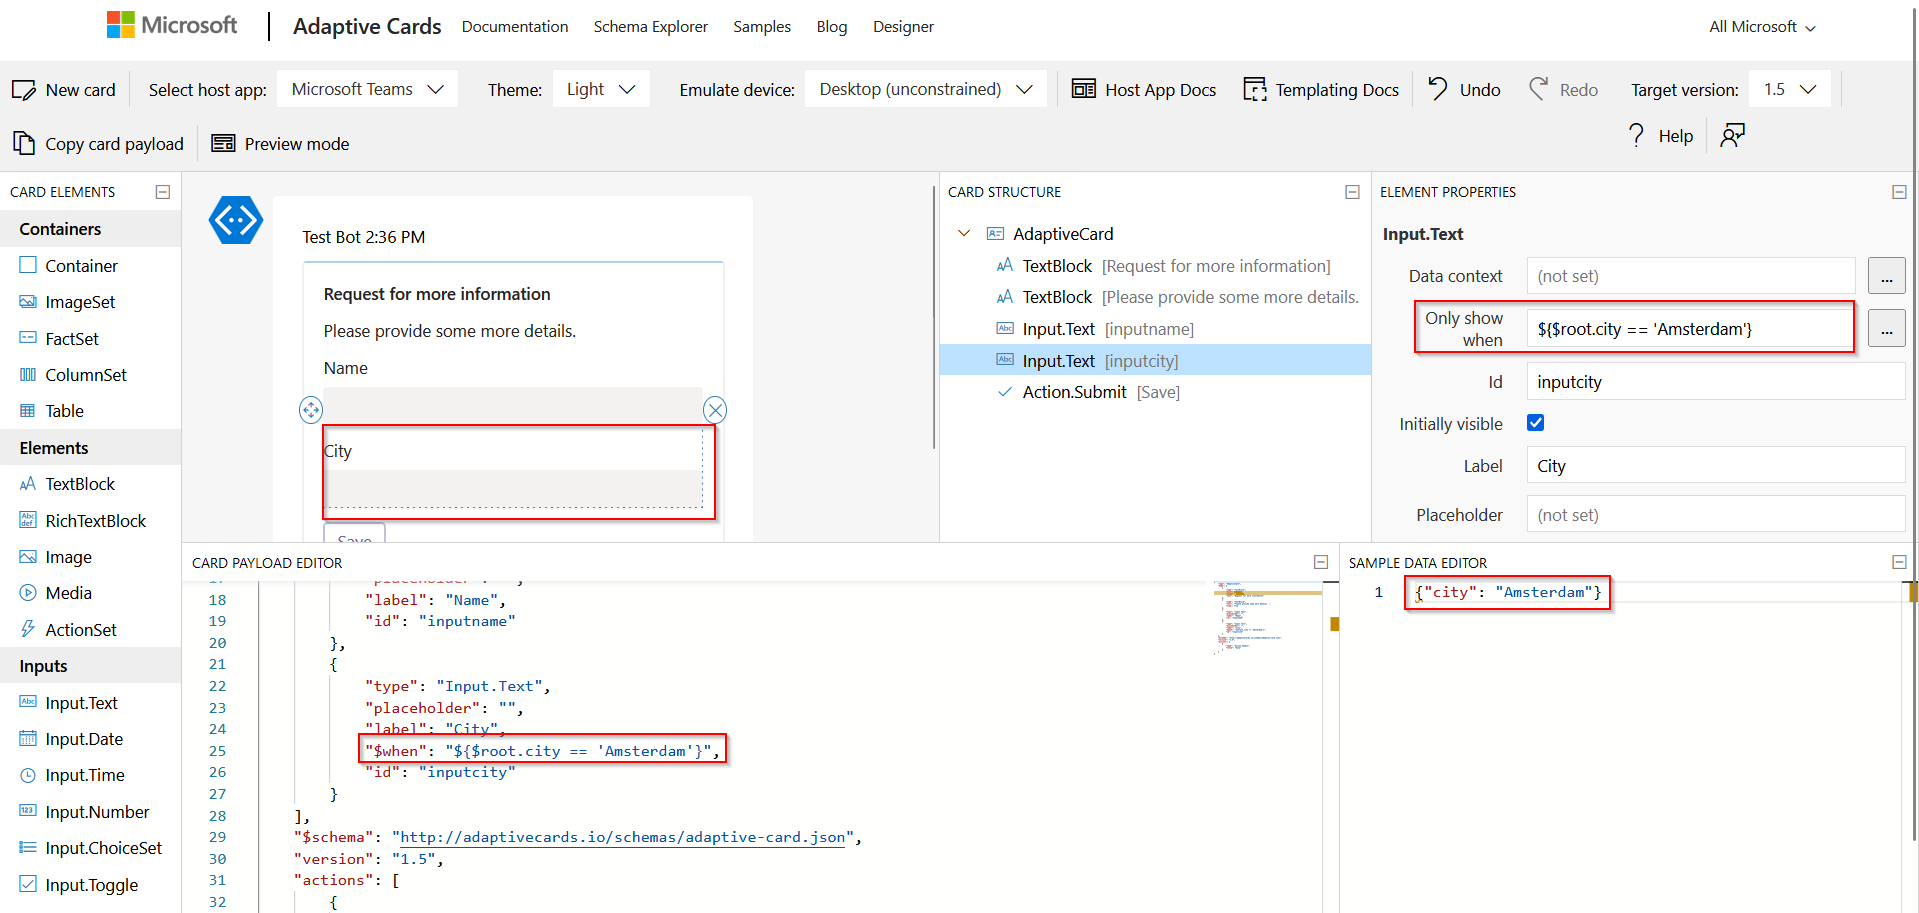Collapse the Sample Data Editor panel
Screen dimensions: 1919x913
coord(1899,563)
